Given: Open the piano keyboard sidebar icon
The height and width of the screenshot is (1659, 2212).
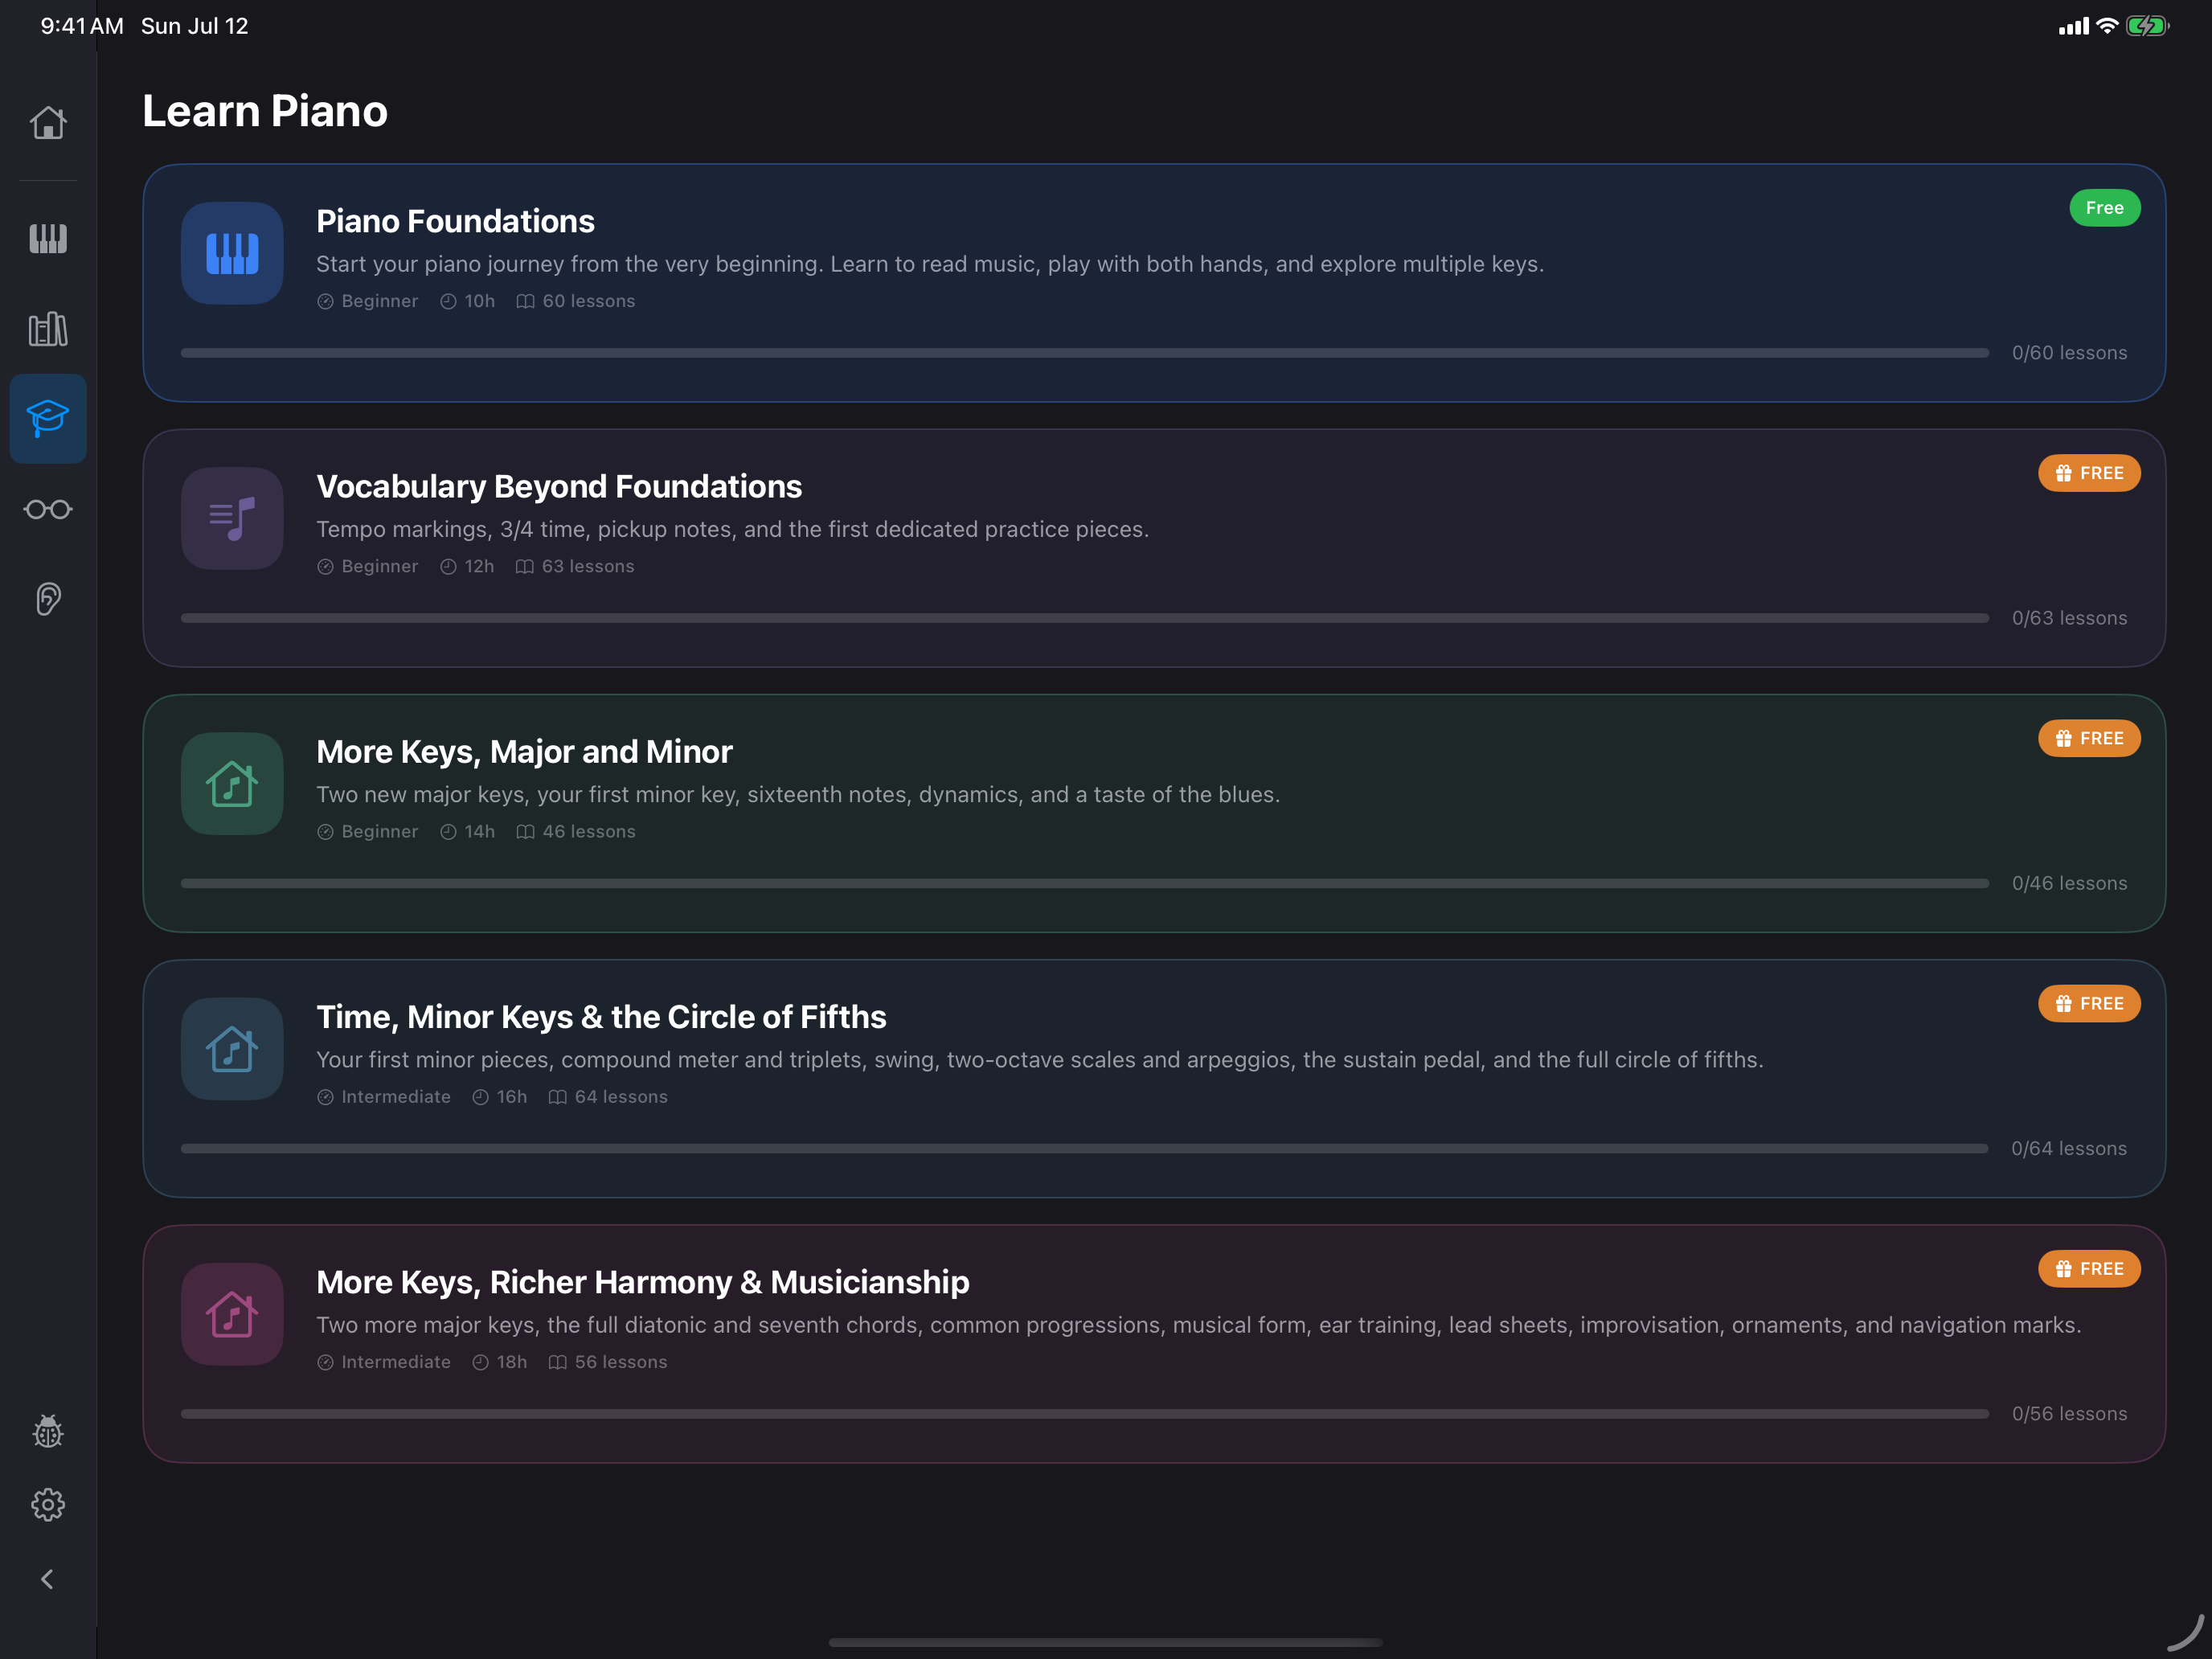Looking at the screenshot, I should [48, 238].
